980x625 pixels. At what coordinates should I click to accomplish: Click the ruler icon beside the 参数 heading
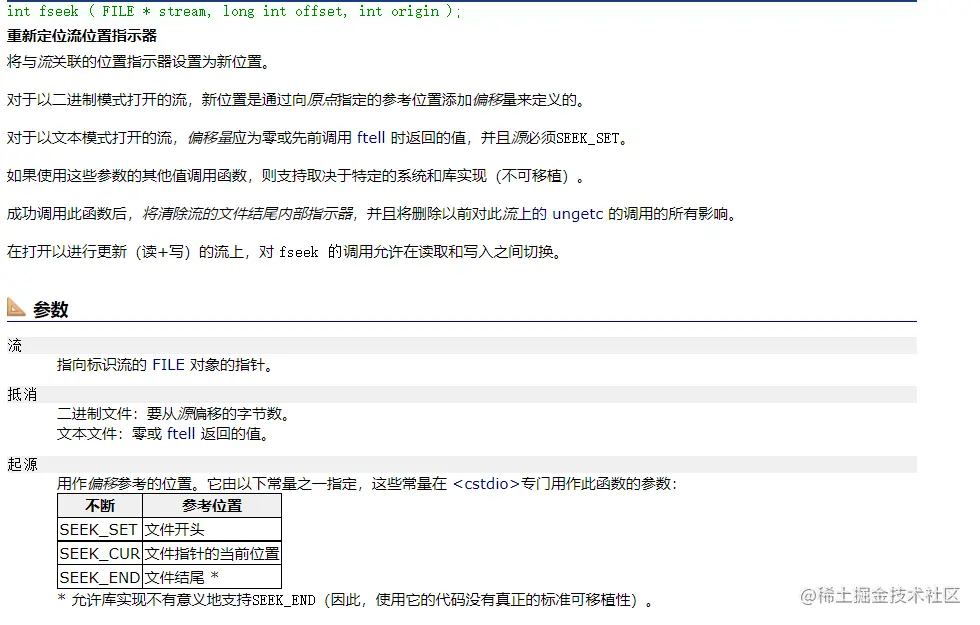pyautogui.click(x=18, y=307)
